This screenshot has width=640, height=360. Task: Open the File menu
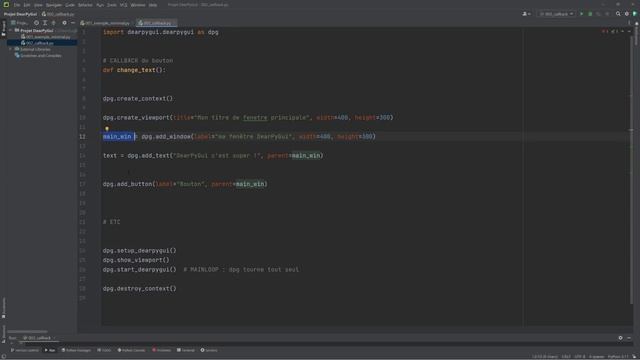coord(17,5)
